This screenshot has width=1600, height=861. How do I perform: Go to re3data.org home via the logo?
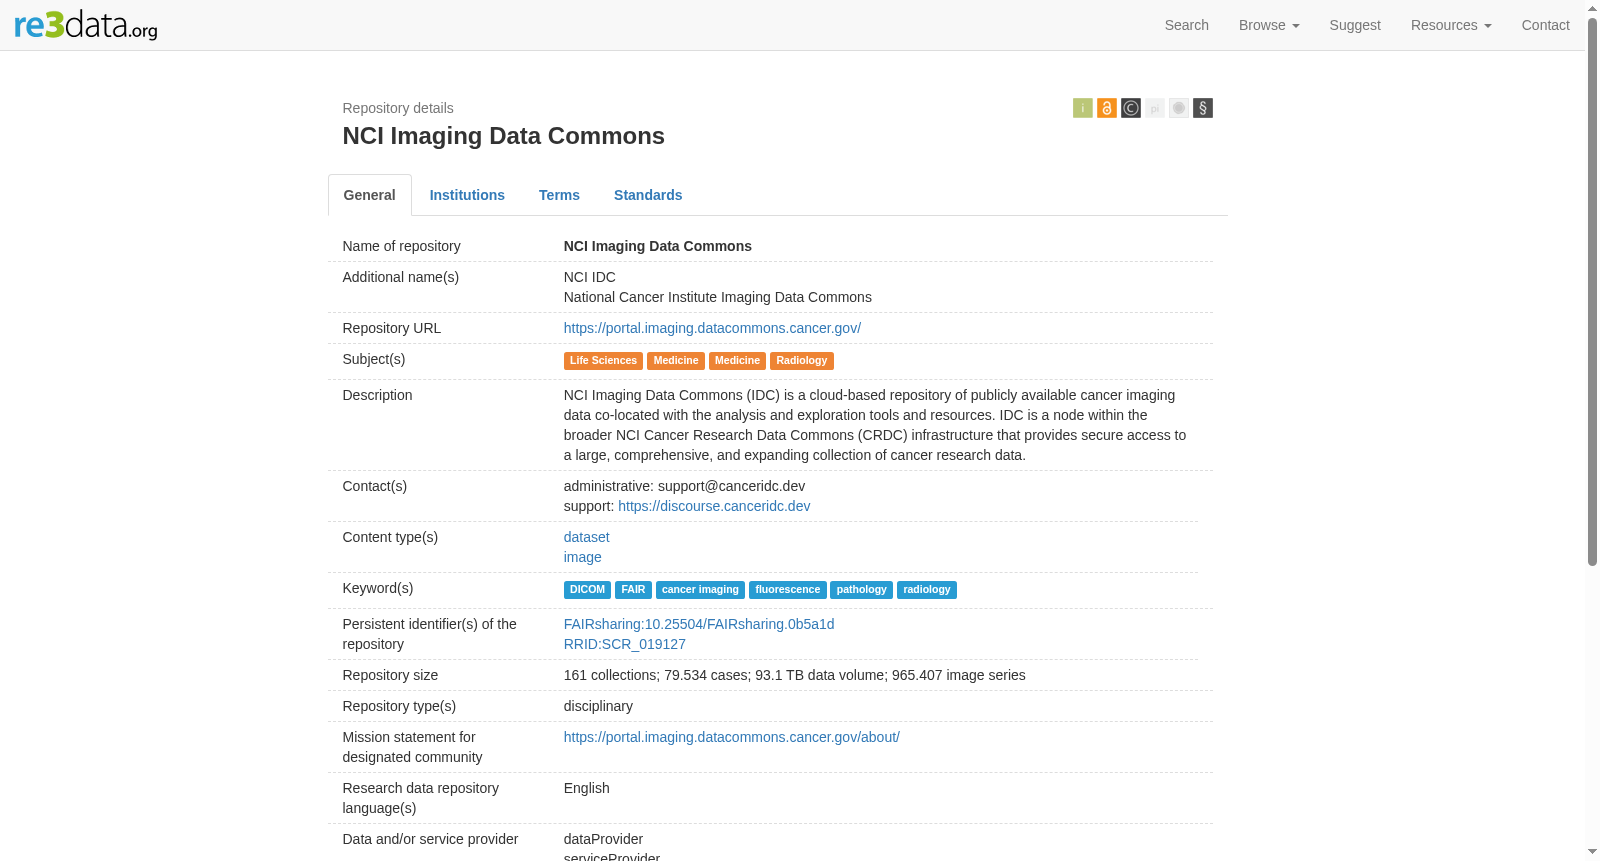(x=86, y=25)
